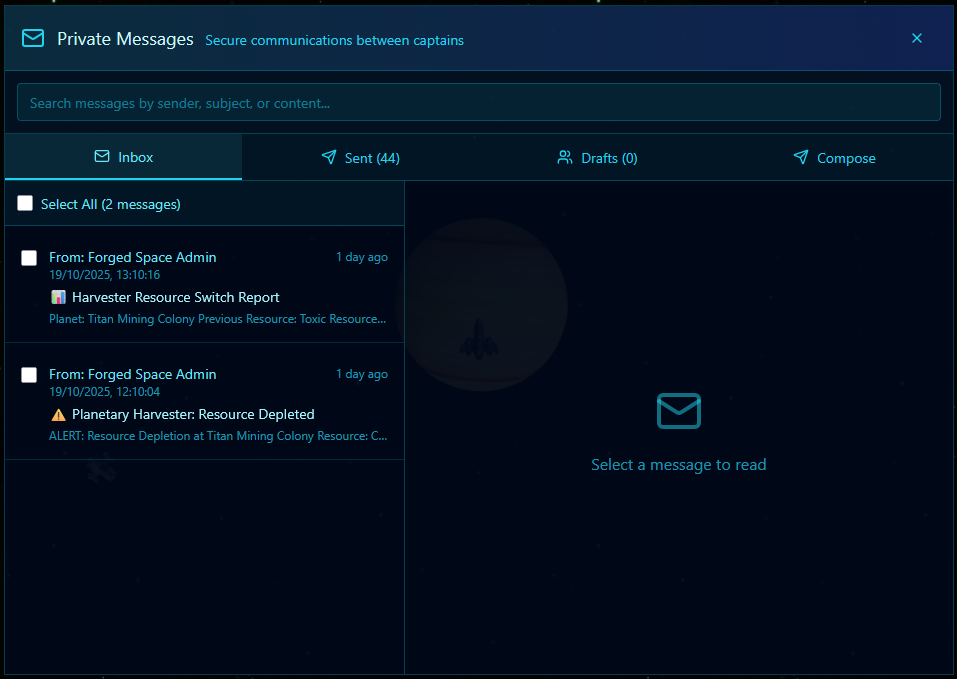
Task: Check the Harvester Resource Switch Report checkbox
Action: [29, 258]
